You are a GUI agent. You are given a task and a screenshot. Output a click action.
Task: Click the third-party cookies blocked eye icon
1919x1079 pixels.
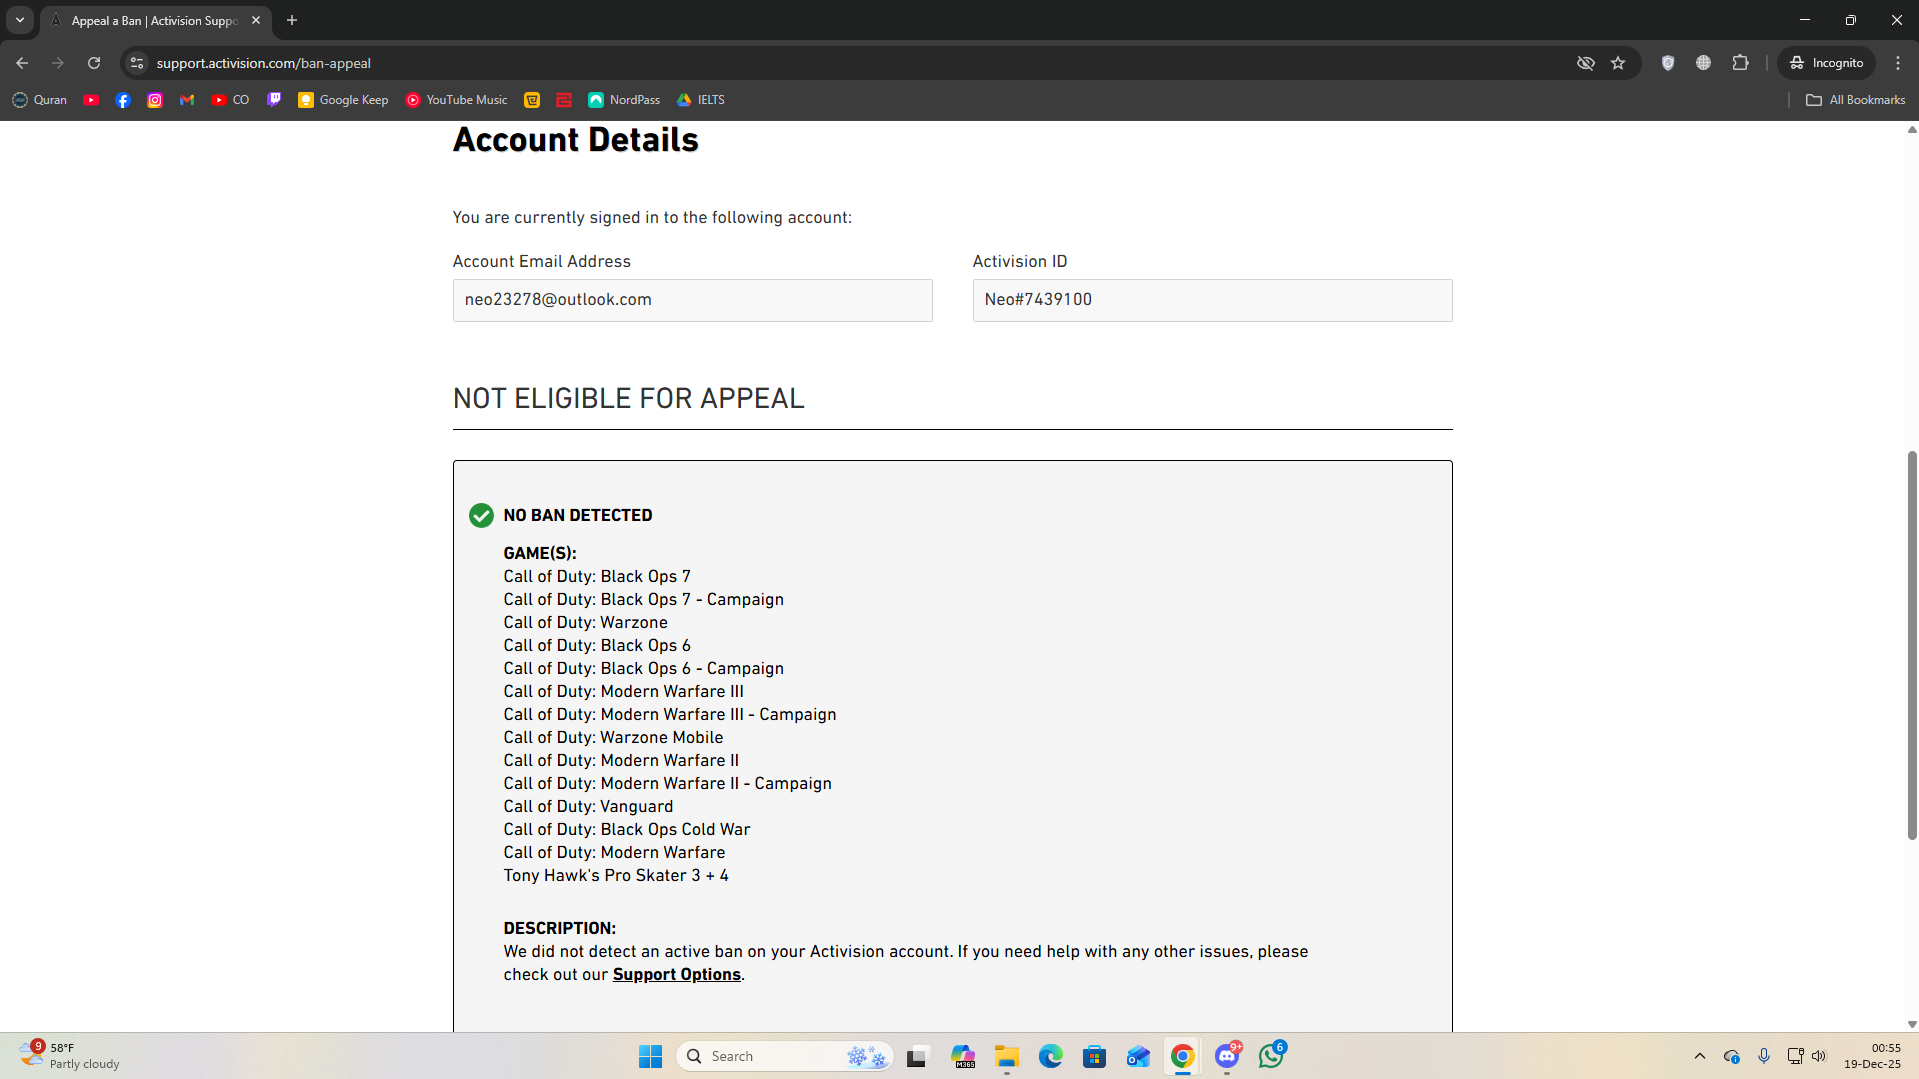click(x=1586, y=63)
